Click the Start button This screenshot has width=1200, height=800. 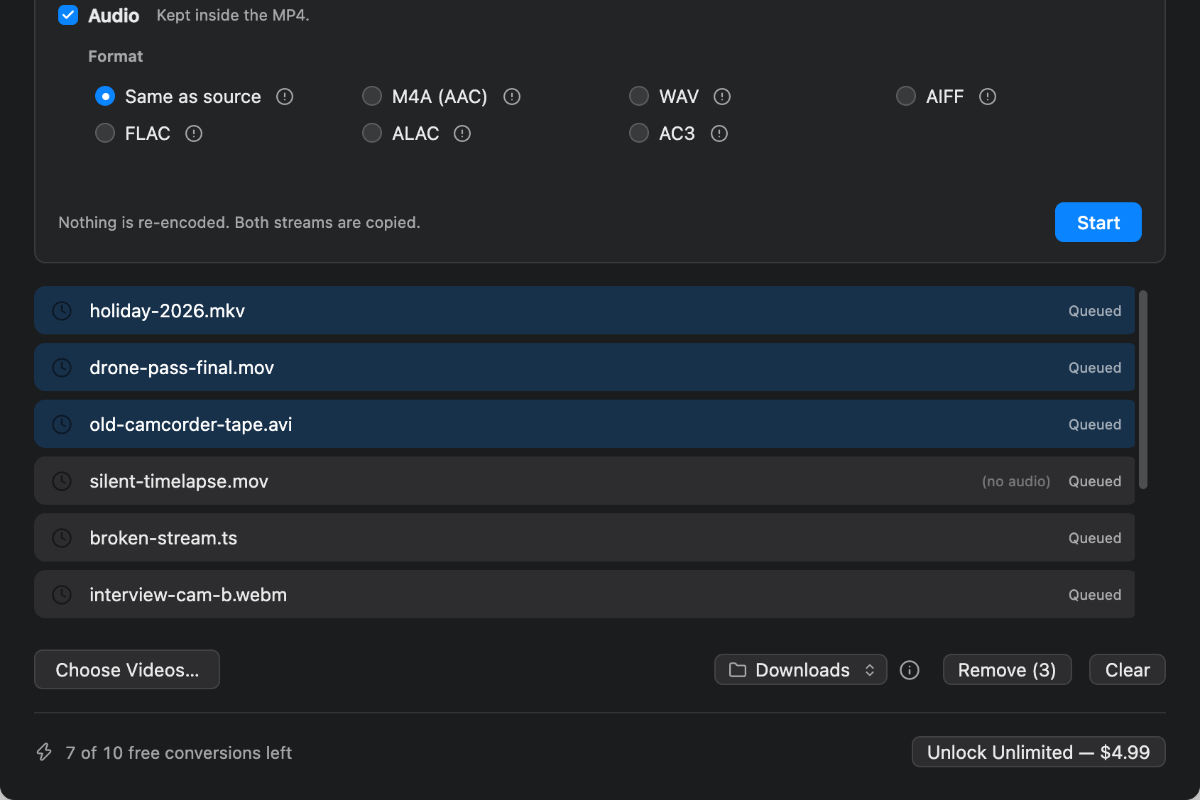1098,223
